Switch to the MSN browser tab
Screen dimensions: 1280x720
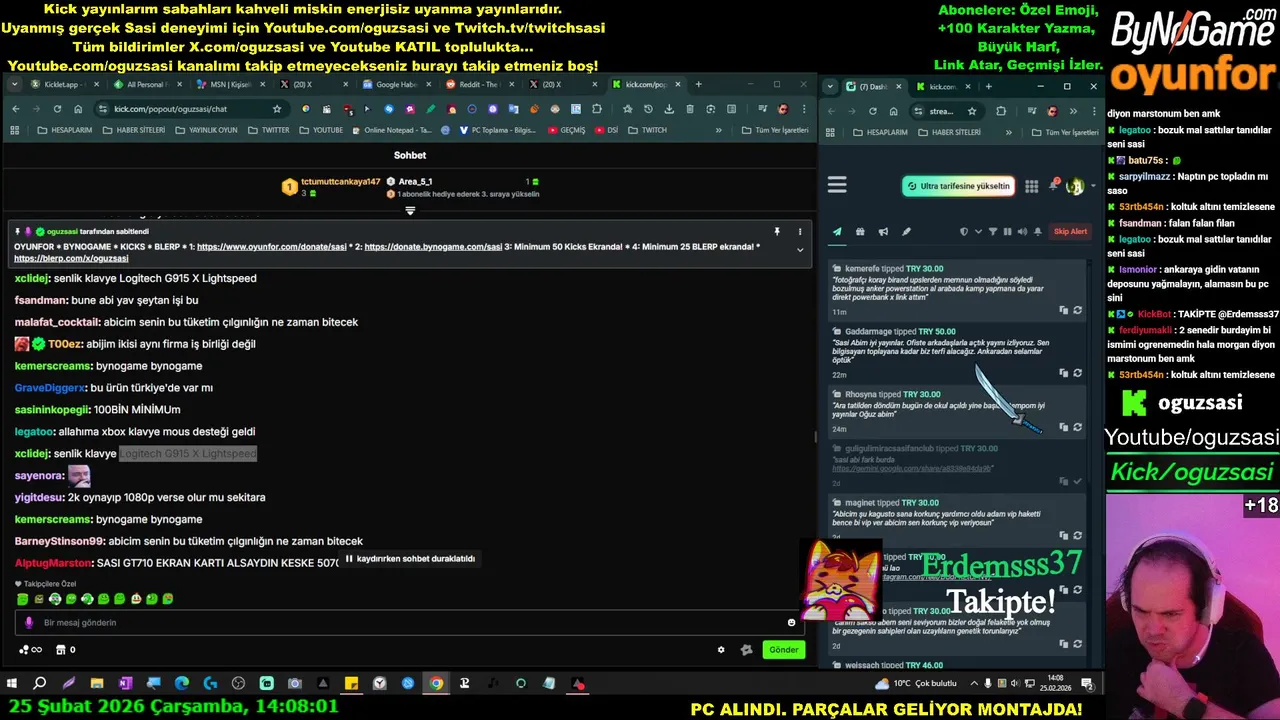[229, 85]
